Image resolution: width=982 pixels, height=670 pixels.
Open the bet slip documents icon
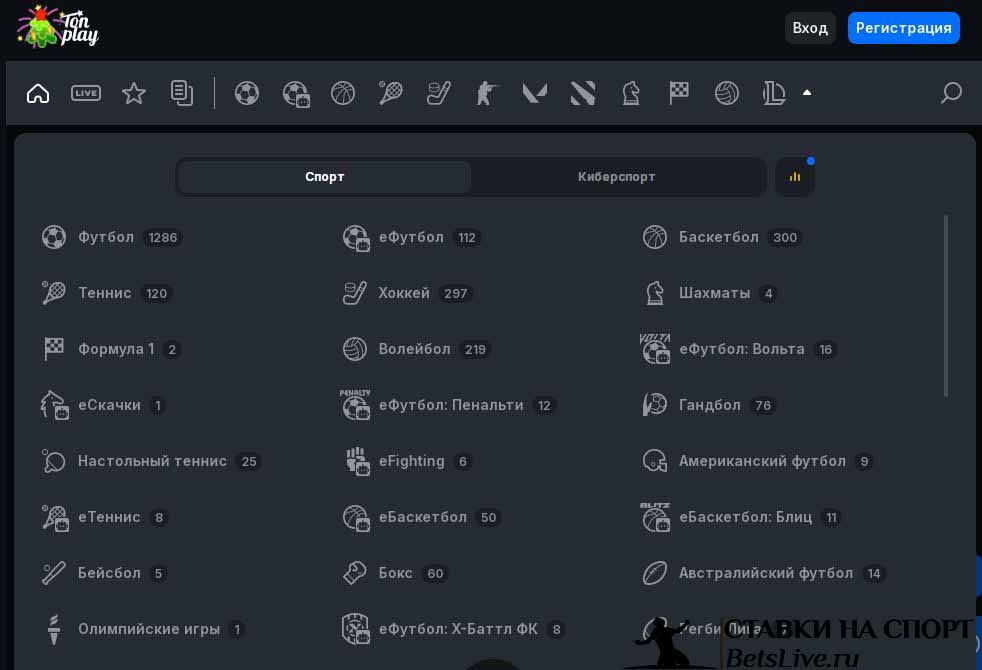[x=182, y=93]
